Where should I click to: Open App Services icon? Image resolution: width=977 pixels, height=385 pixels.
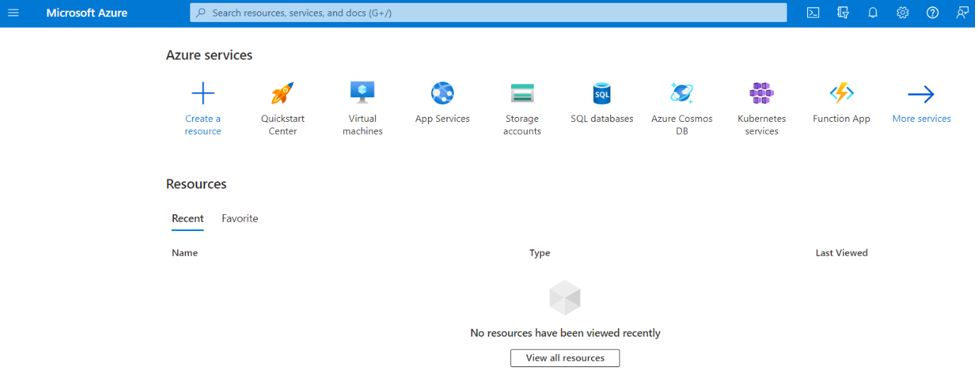(x=442, y=93)
